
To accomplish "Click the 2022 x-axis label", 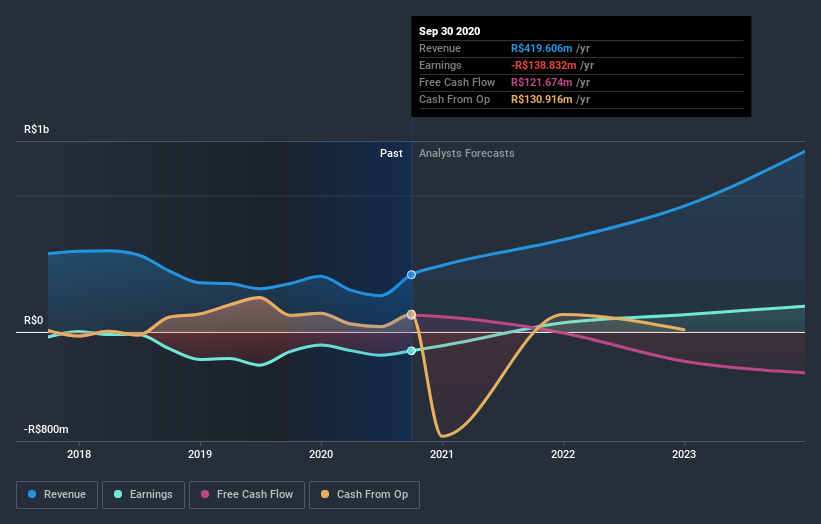I will click(x=563, y=454).
